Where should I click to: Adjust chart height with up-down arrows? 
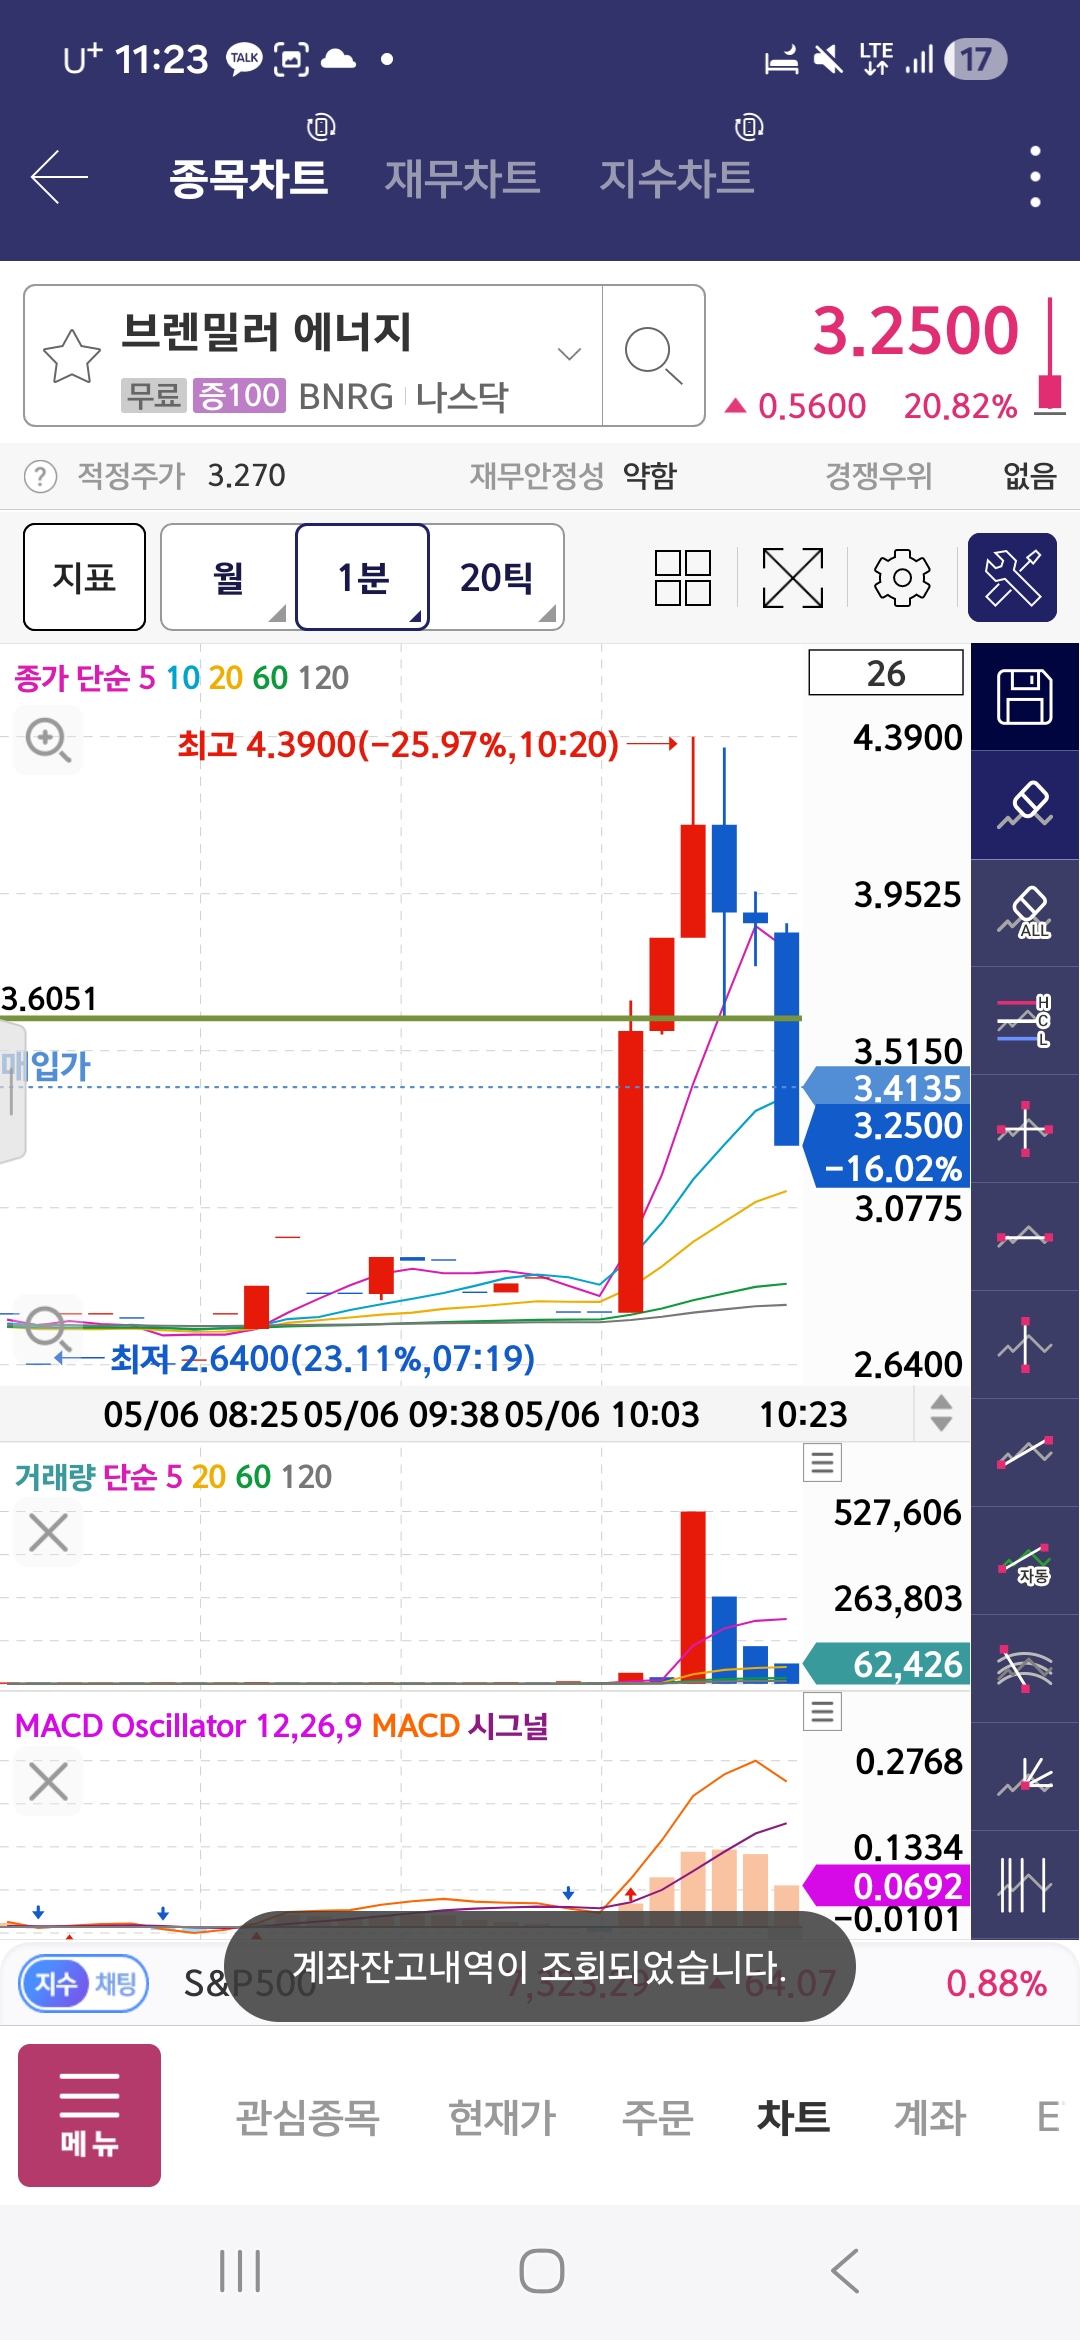(x=941, y=1413)
